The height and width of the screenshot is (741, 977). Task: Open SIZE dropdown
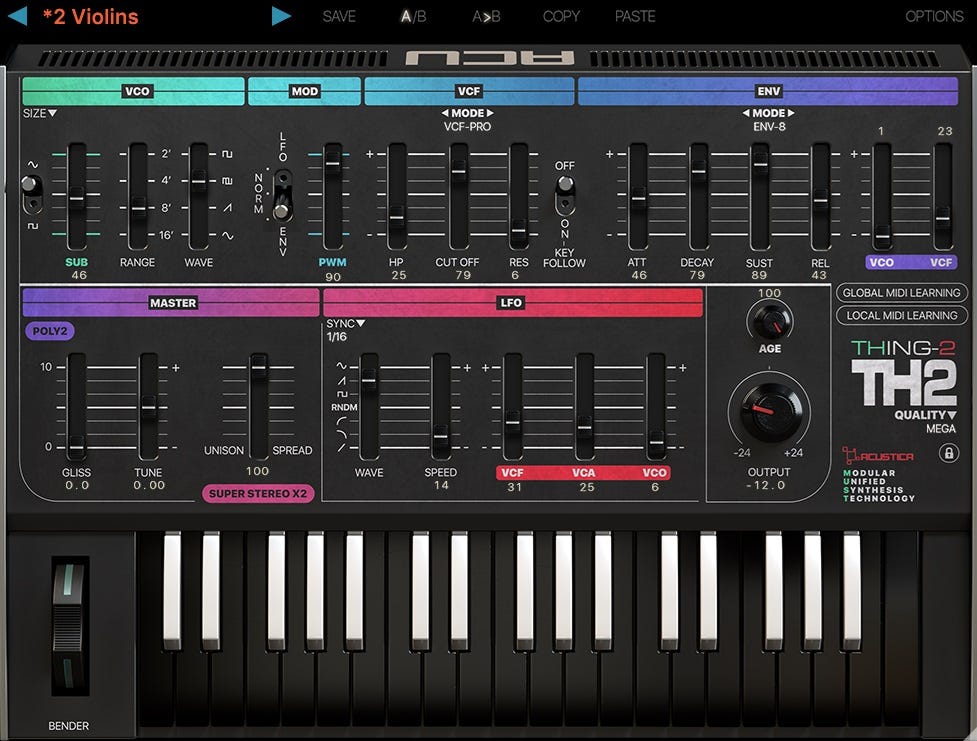point(40,113)
